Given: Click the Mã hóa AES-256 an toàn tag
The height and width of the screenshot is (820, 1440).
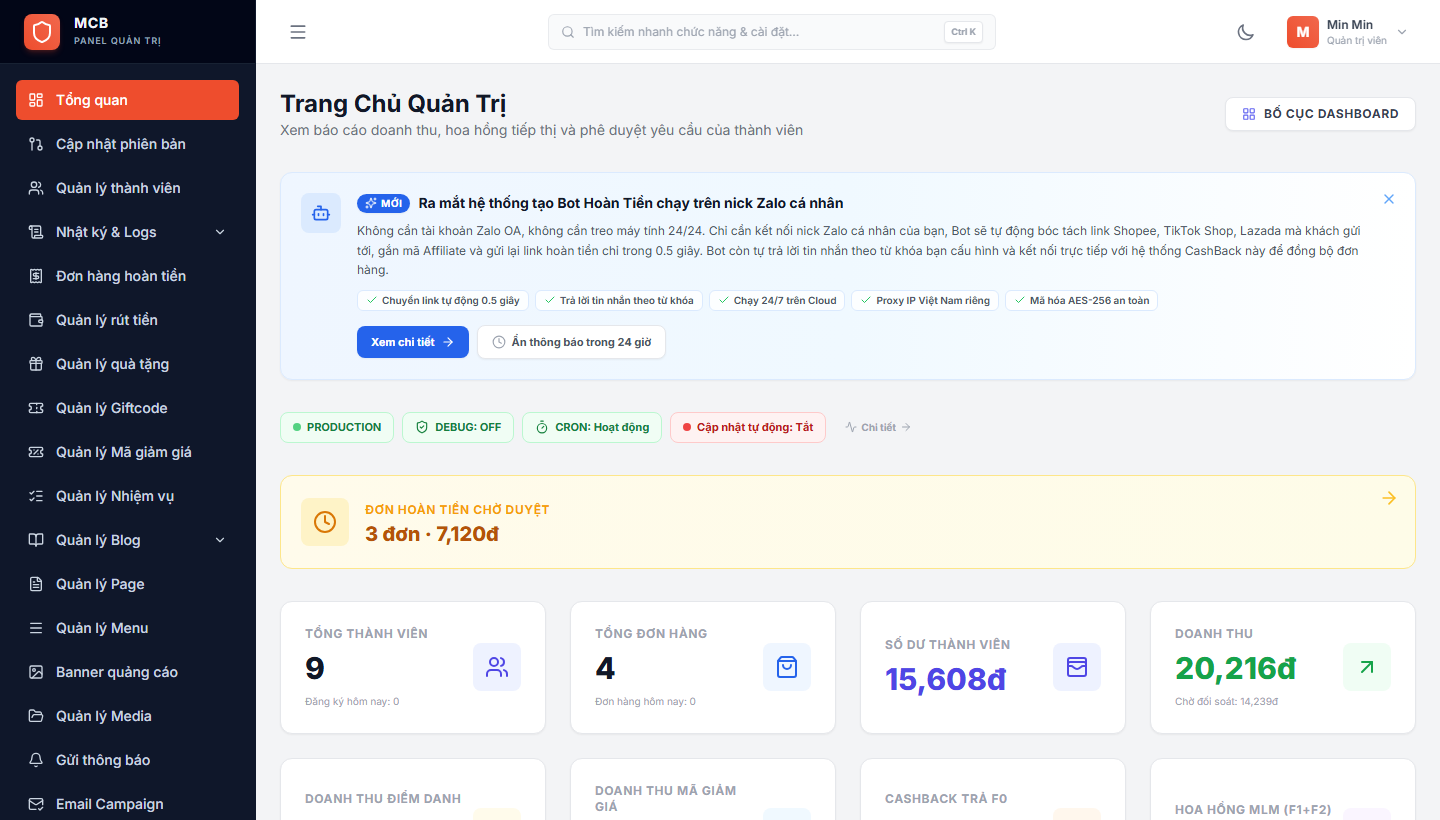Looking at the screenshot, I should point(1081,300).
